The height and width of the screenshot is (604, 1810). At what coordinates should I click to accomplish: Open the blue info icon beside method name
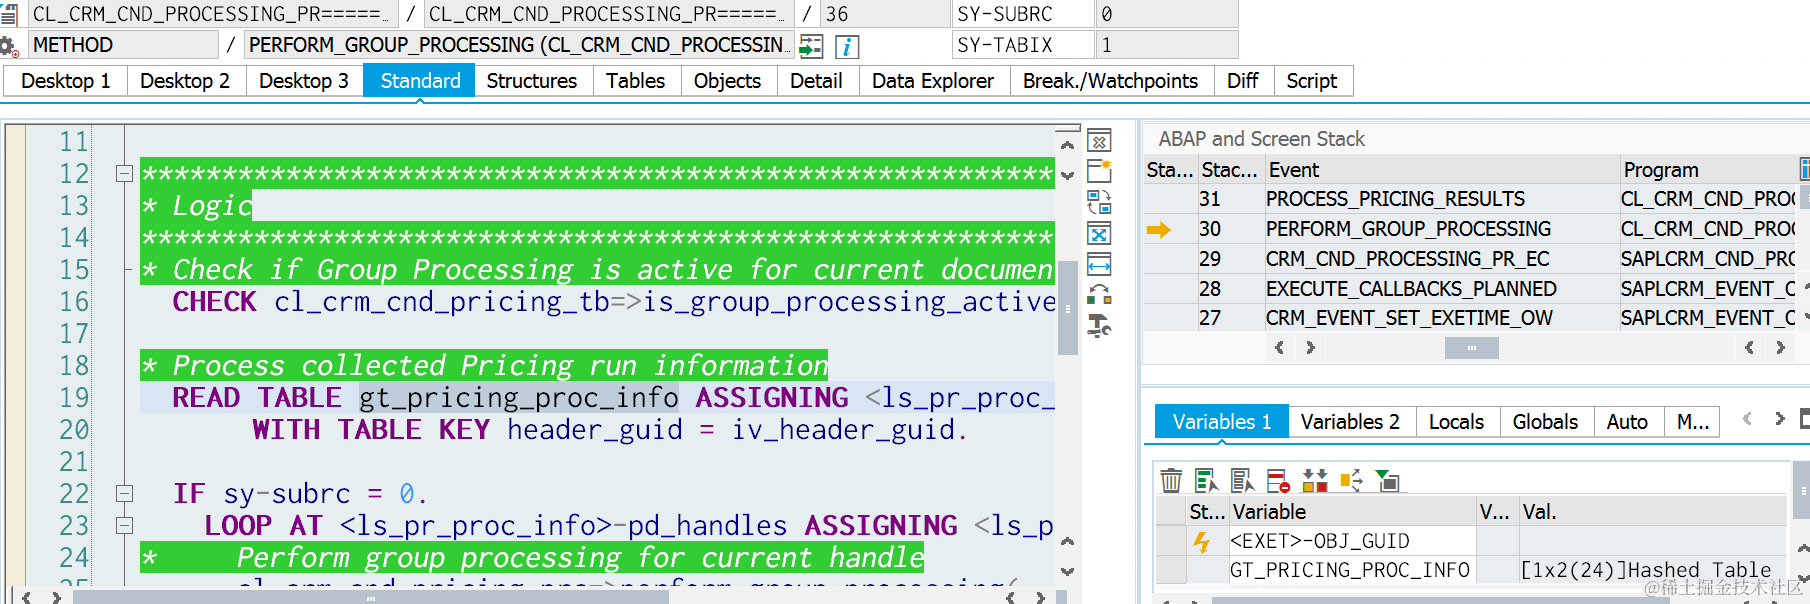click(x=847, y=46)
